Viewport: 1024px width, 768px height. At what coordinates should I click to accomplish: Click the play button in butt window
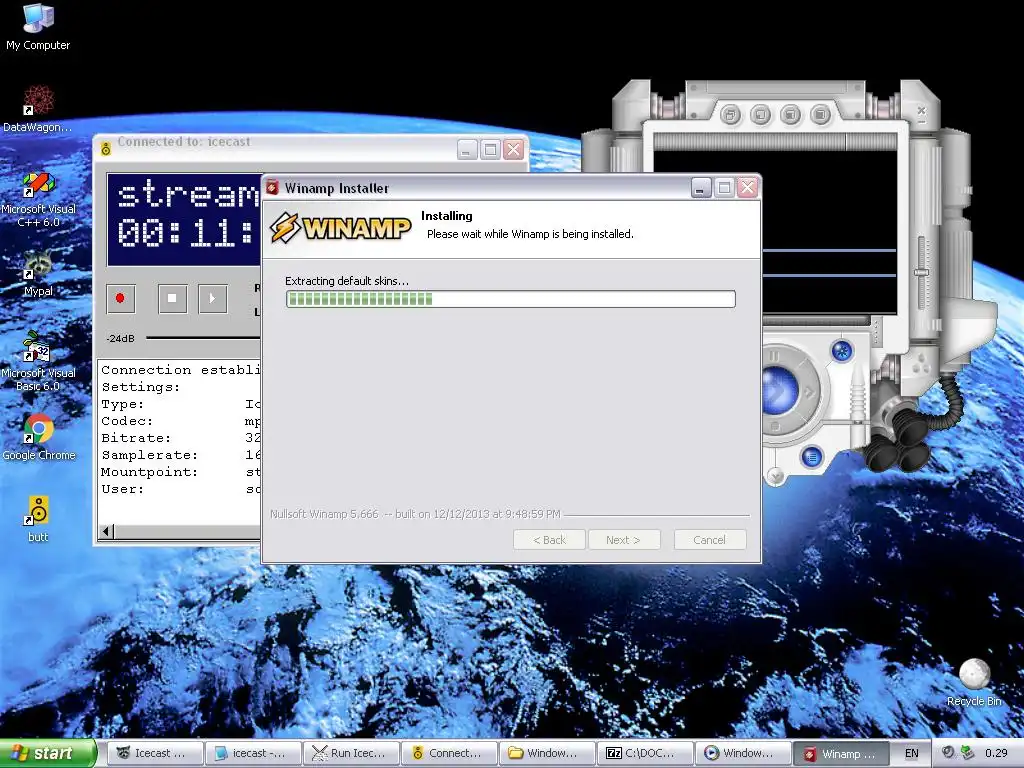pyautogui.click(x=212, y=298)
